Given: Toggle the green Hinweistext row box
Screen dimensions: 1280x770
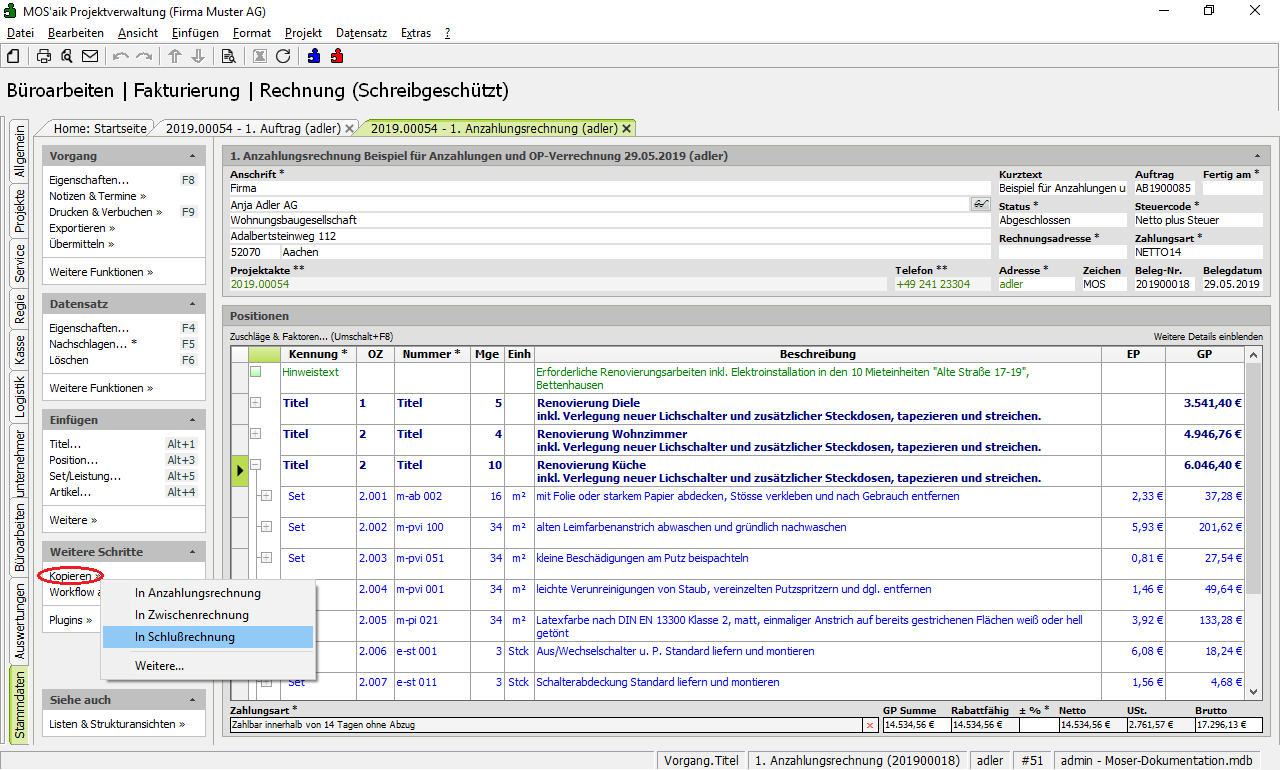Looking at the screenshot, I should [x=256, y=372].
